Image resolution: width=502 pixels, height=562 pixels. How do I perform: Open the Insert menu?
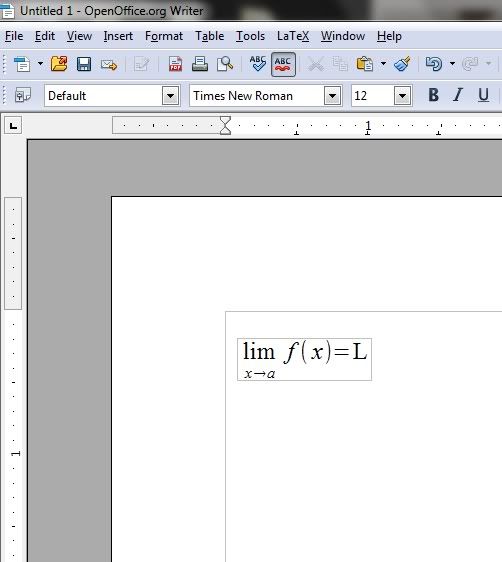click(118, 36)
